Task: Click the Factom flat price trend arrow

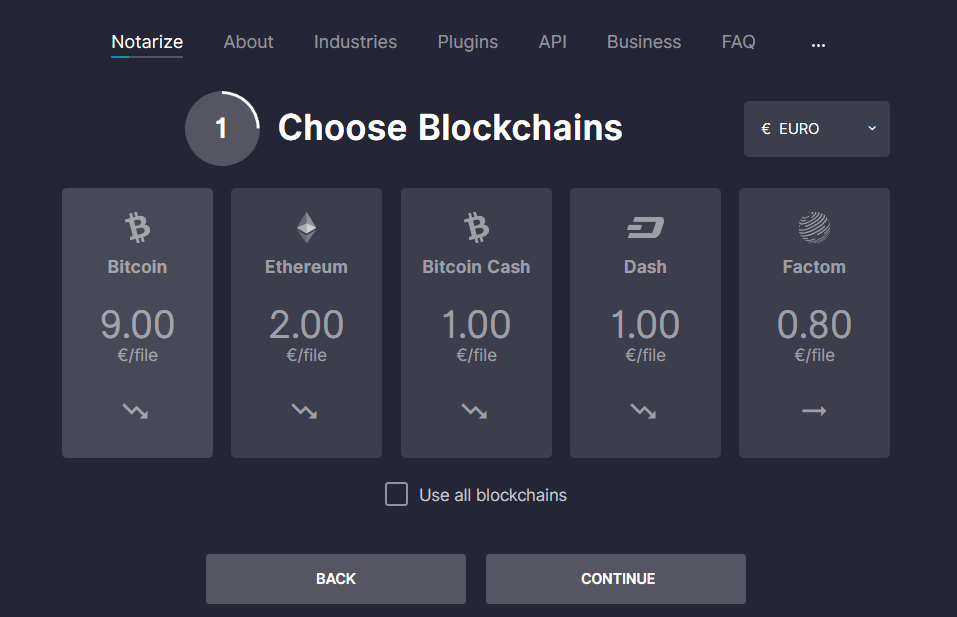Action: tap(814, 411)
